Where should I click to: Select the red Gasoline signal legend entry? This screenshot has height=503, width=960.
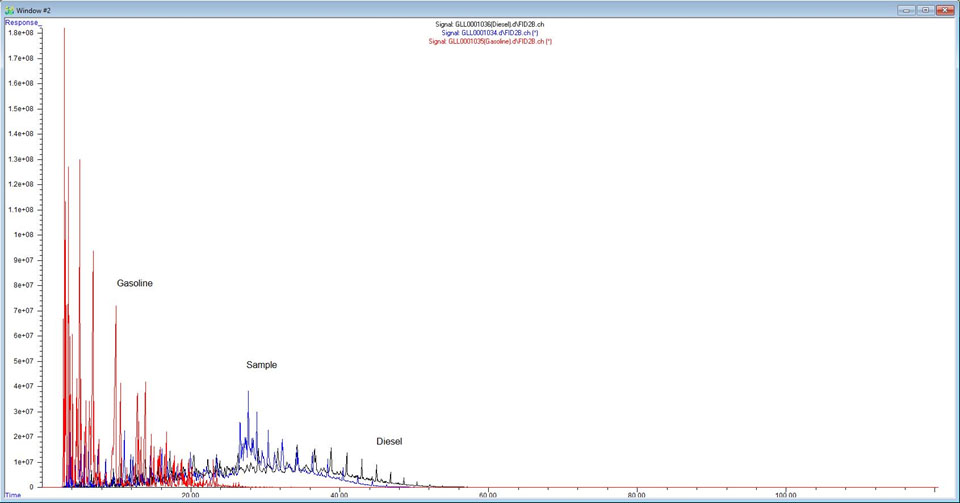click(490, 41)
